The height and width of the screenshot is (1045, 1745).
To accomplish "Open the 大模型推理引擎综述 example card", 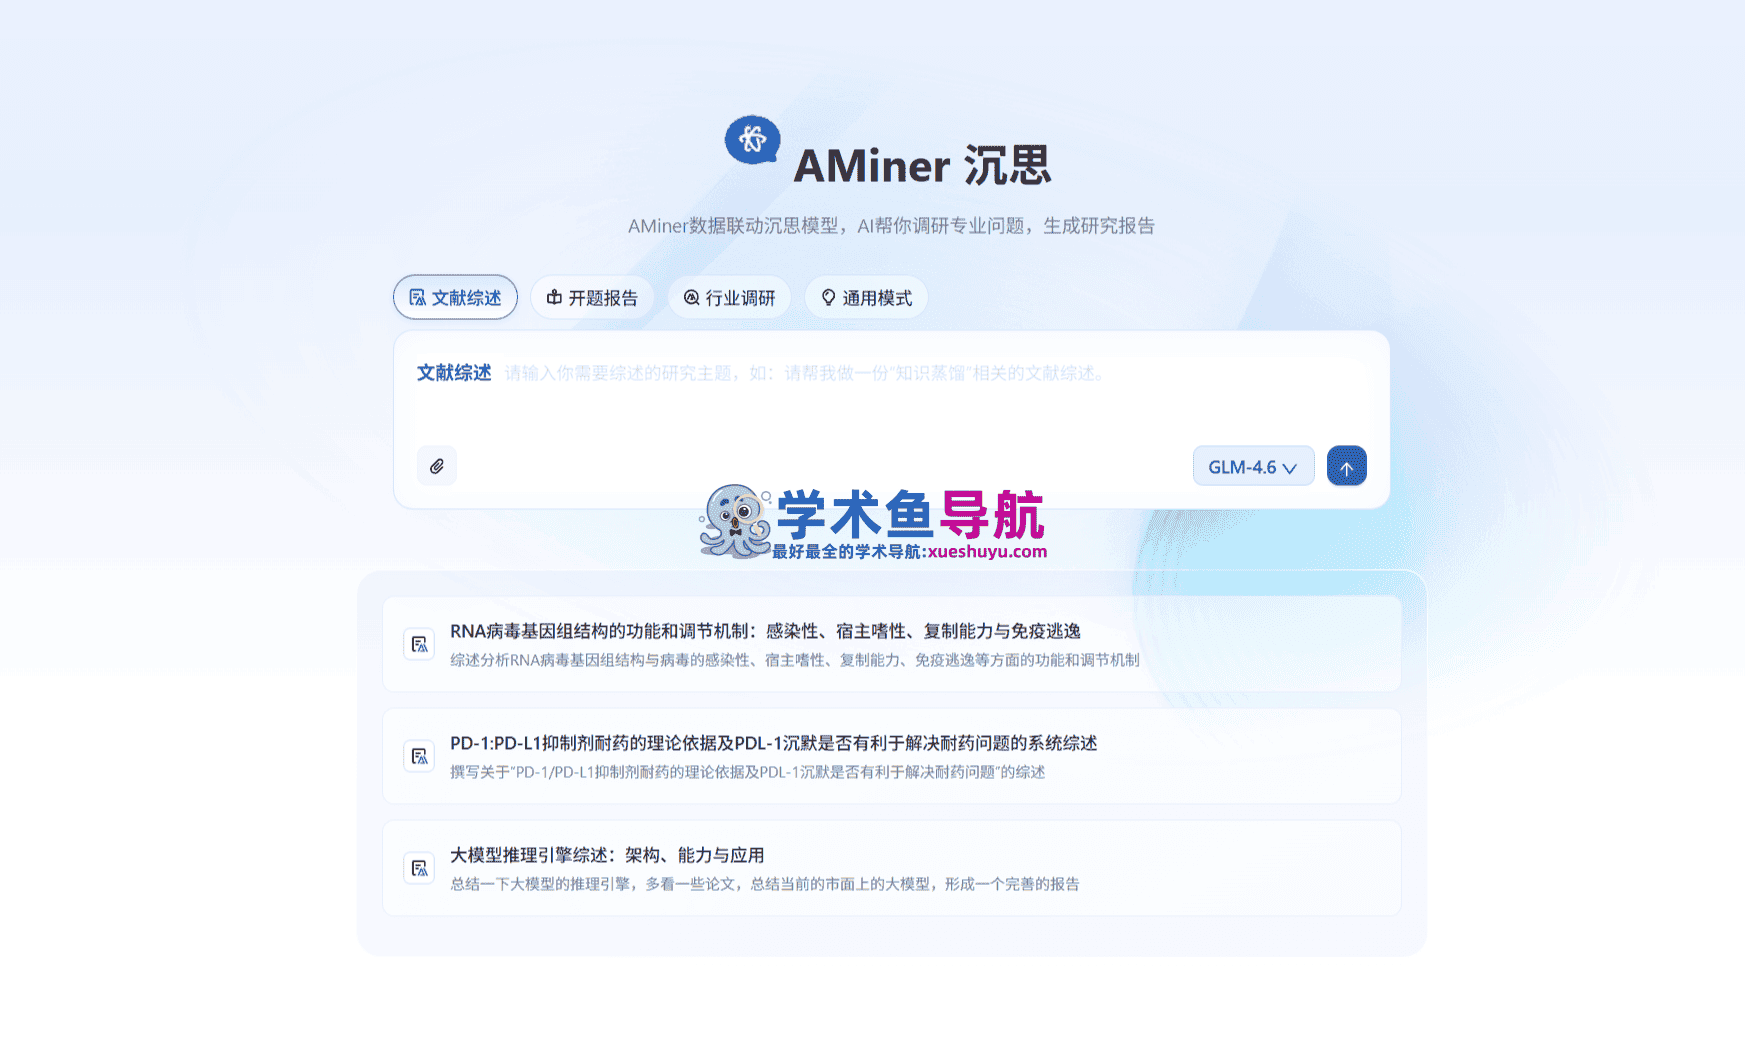I will pos(892,868).
